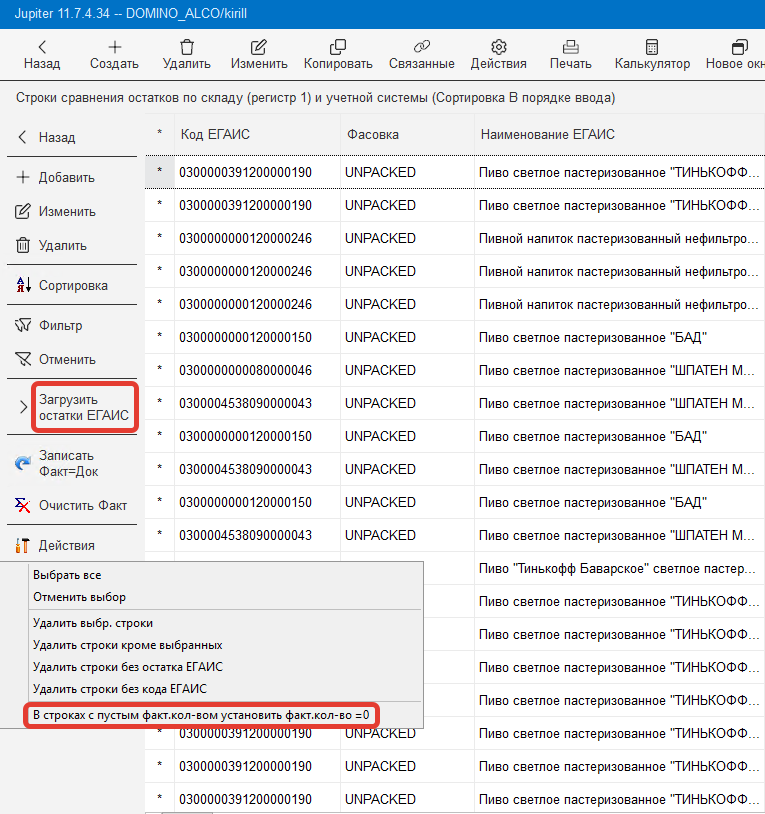
Task: Click the Добавить plus icon in sidebar
Action: (x=23, y=177)
